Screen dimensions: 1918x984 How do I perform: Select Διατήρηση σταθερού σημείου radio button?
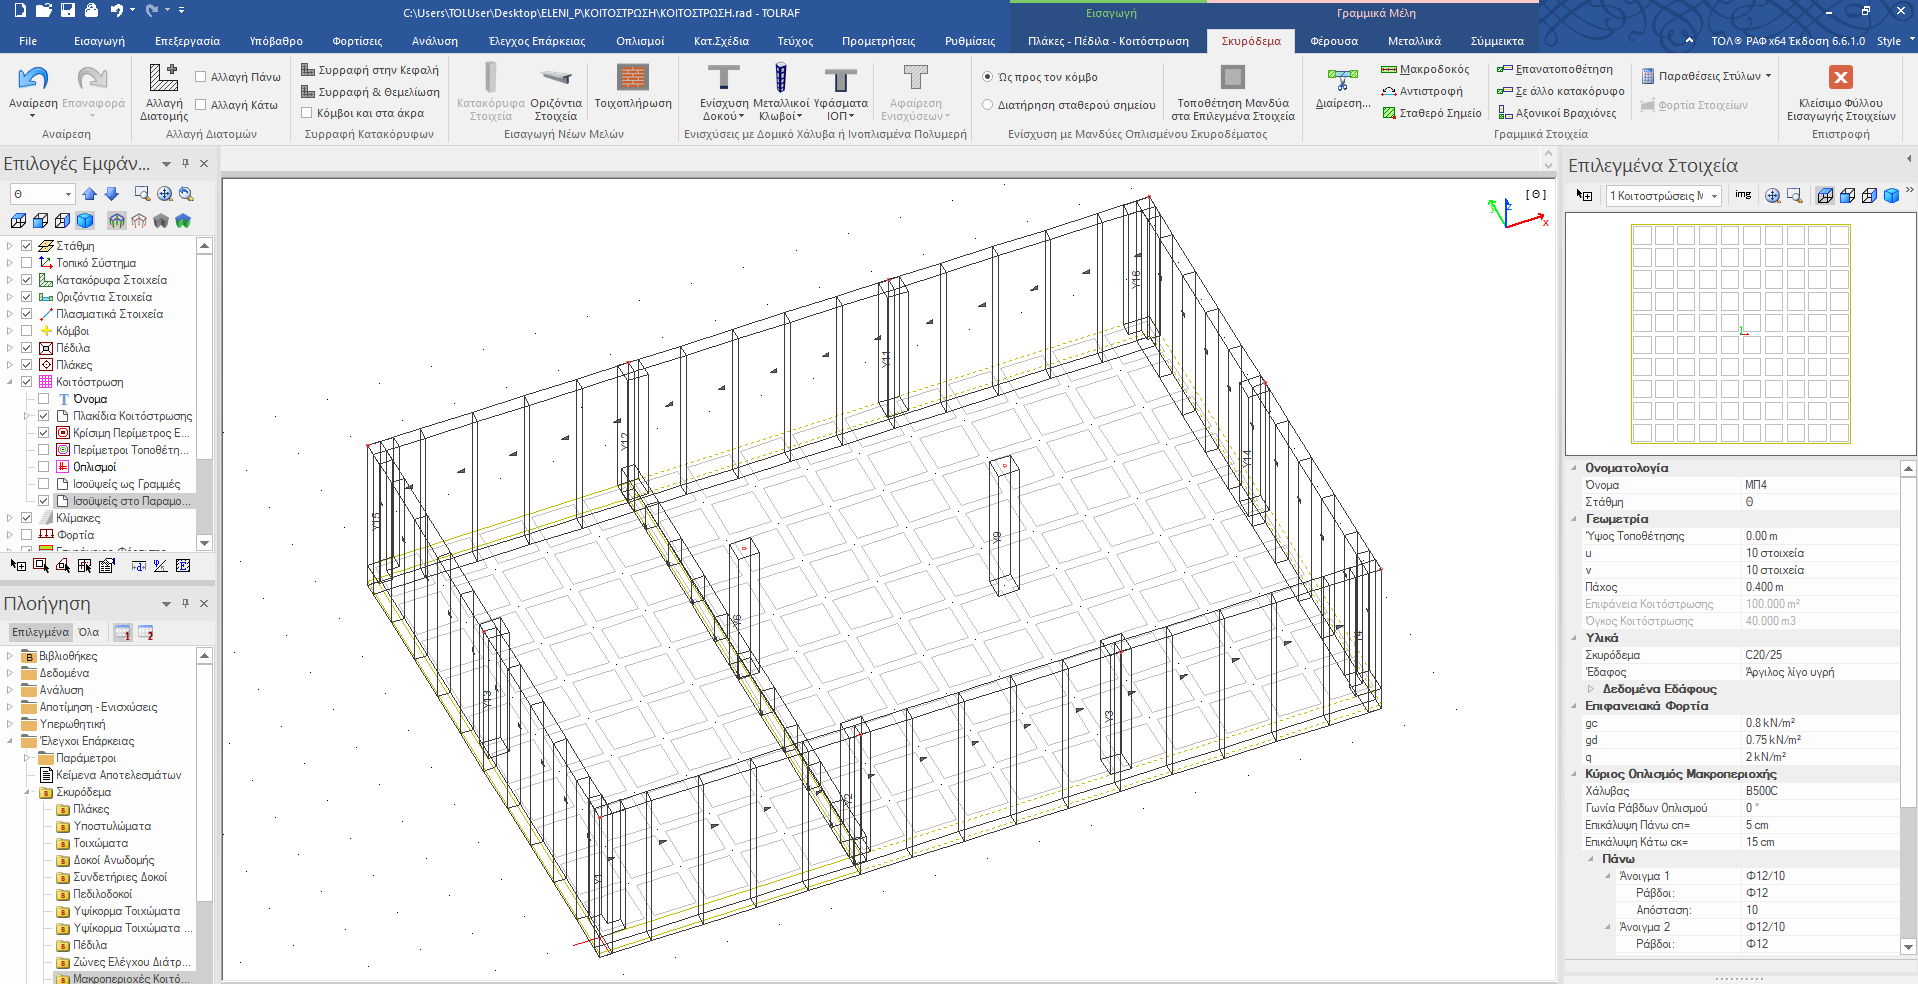tap(988, 105)
